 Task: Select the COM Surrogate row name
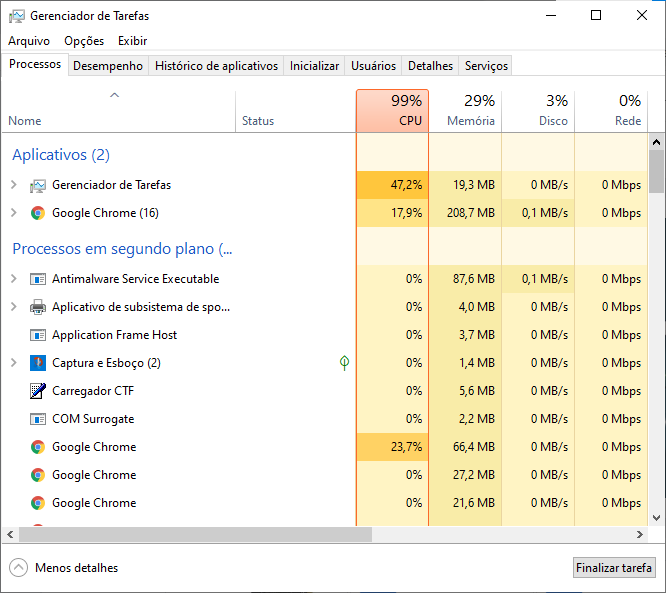point(93,419)
